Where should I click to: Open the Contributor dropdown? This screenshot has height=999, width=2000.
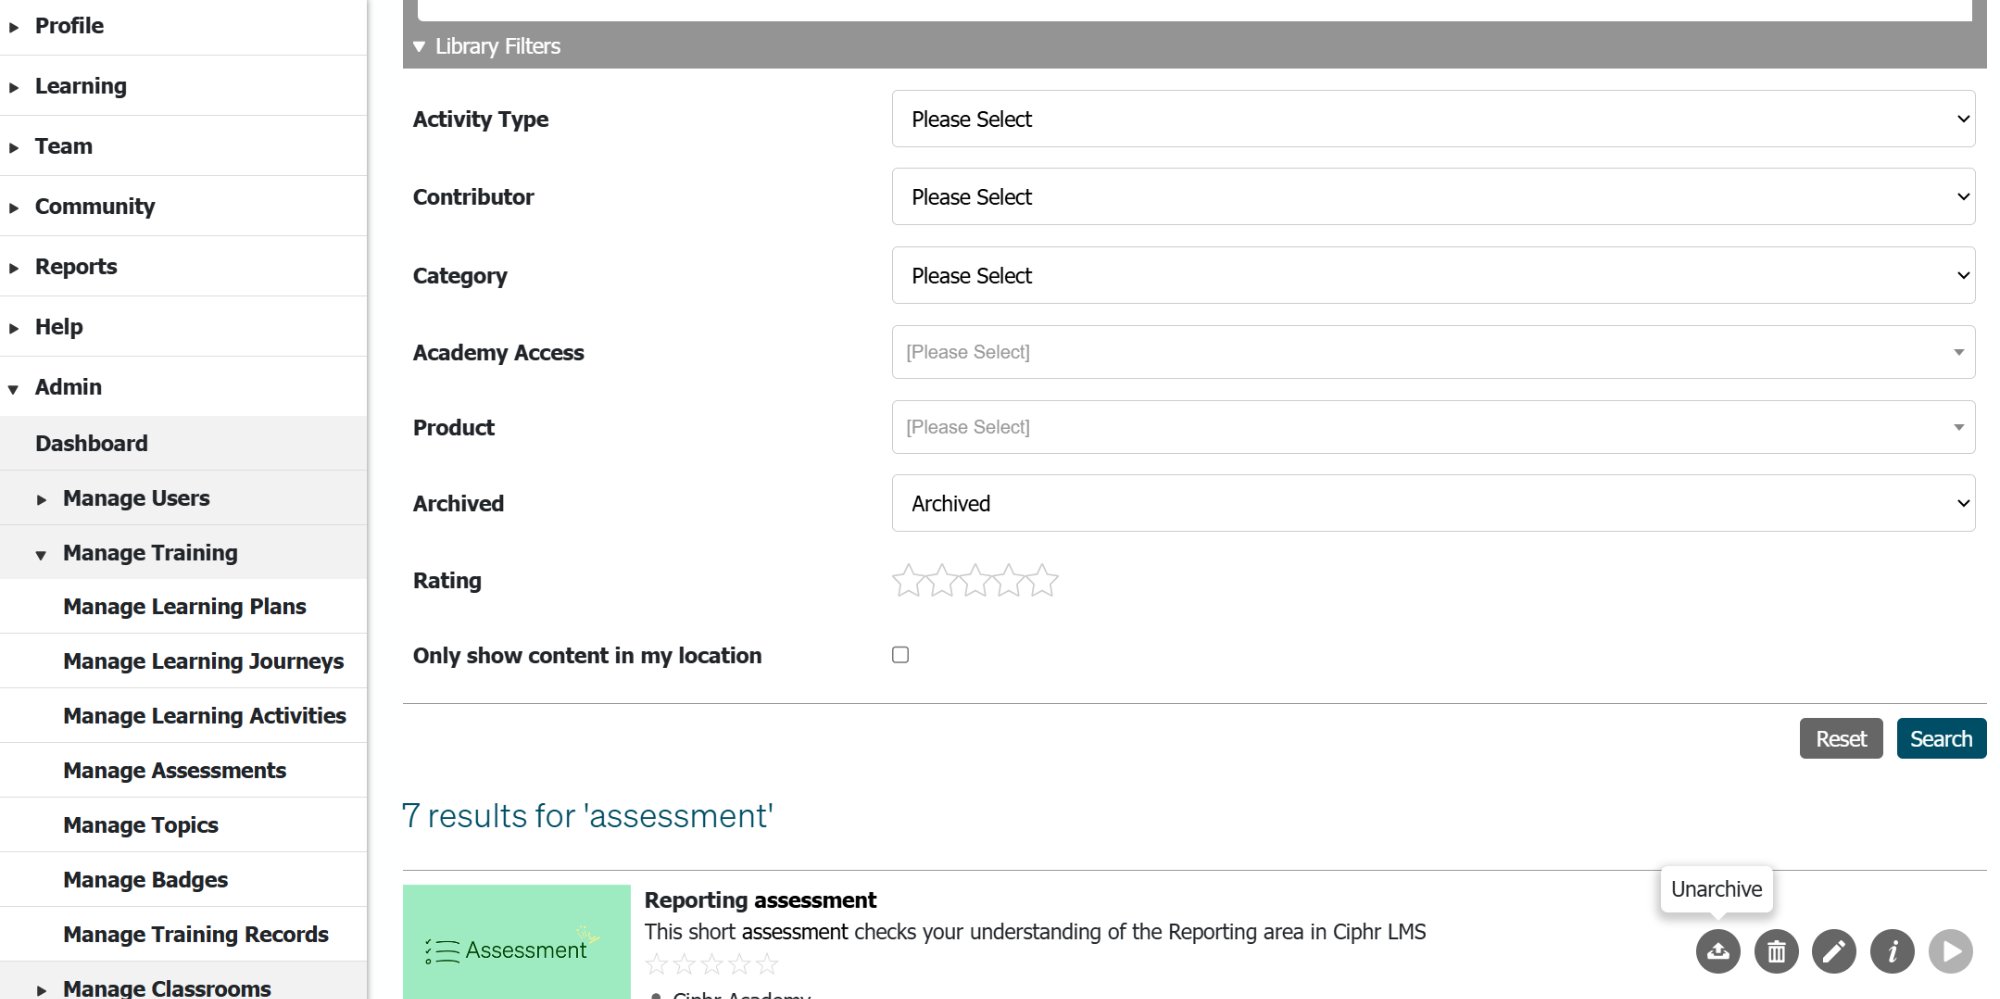coord(1433,197)
